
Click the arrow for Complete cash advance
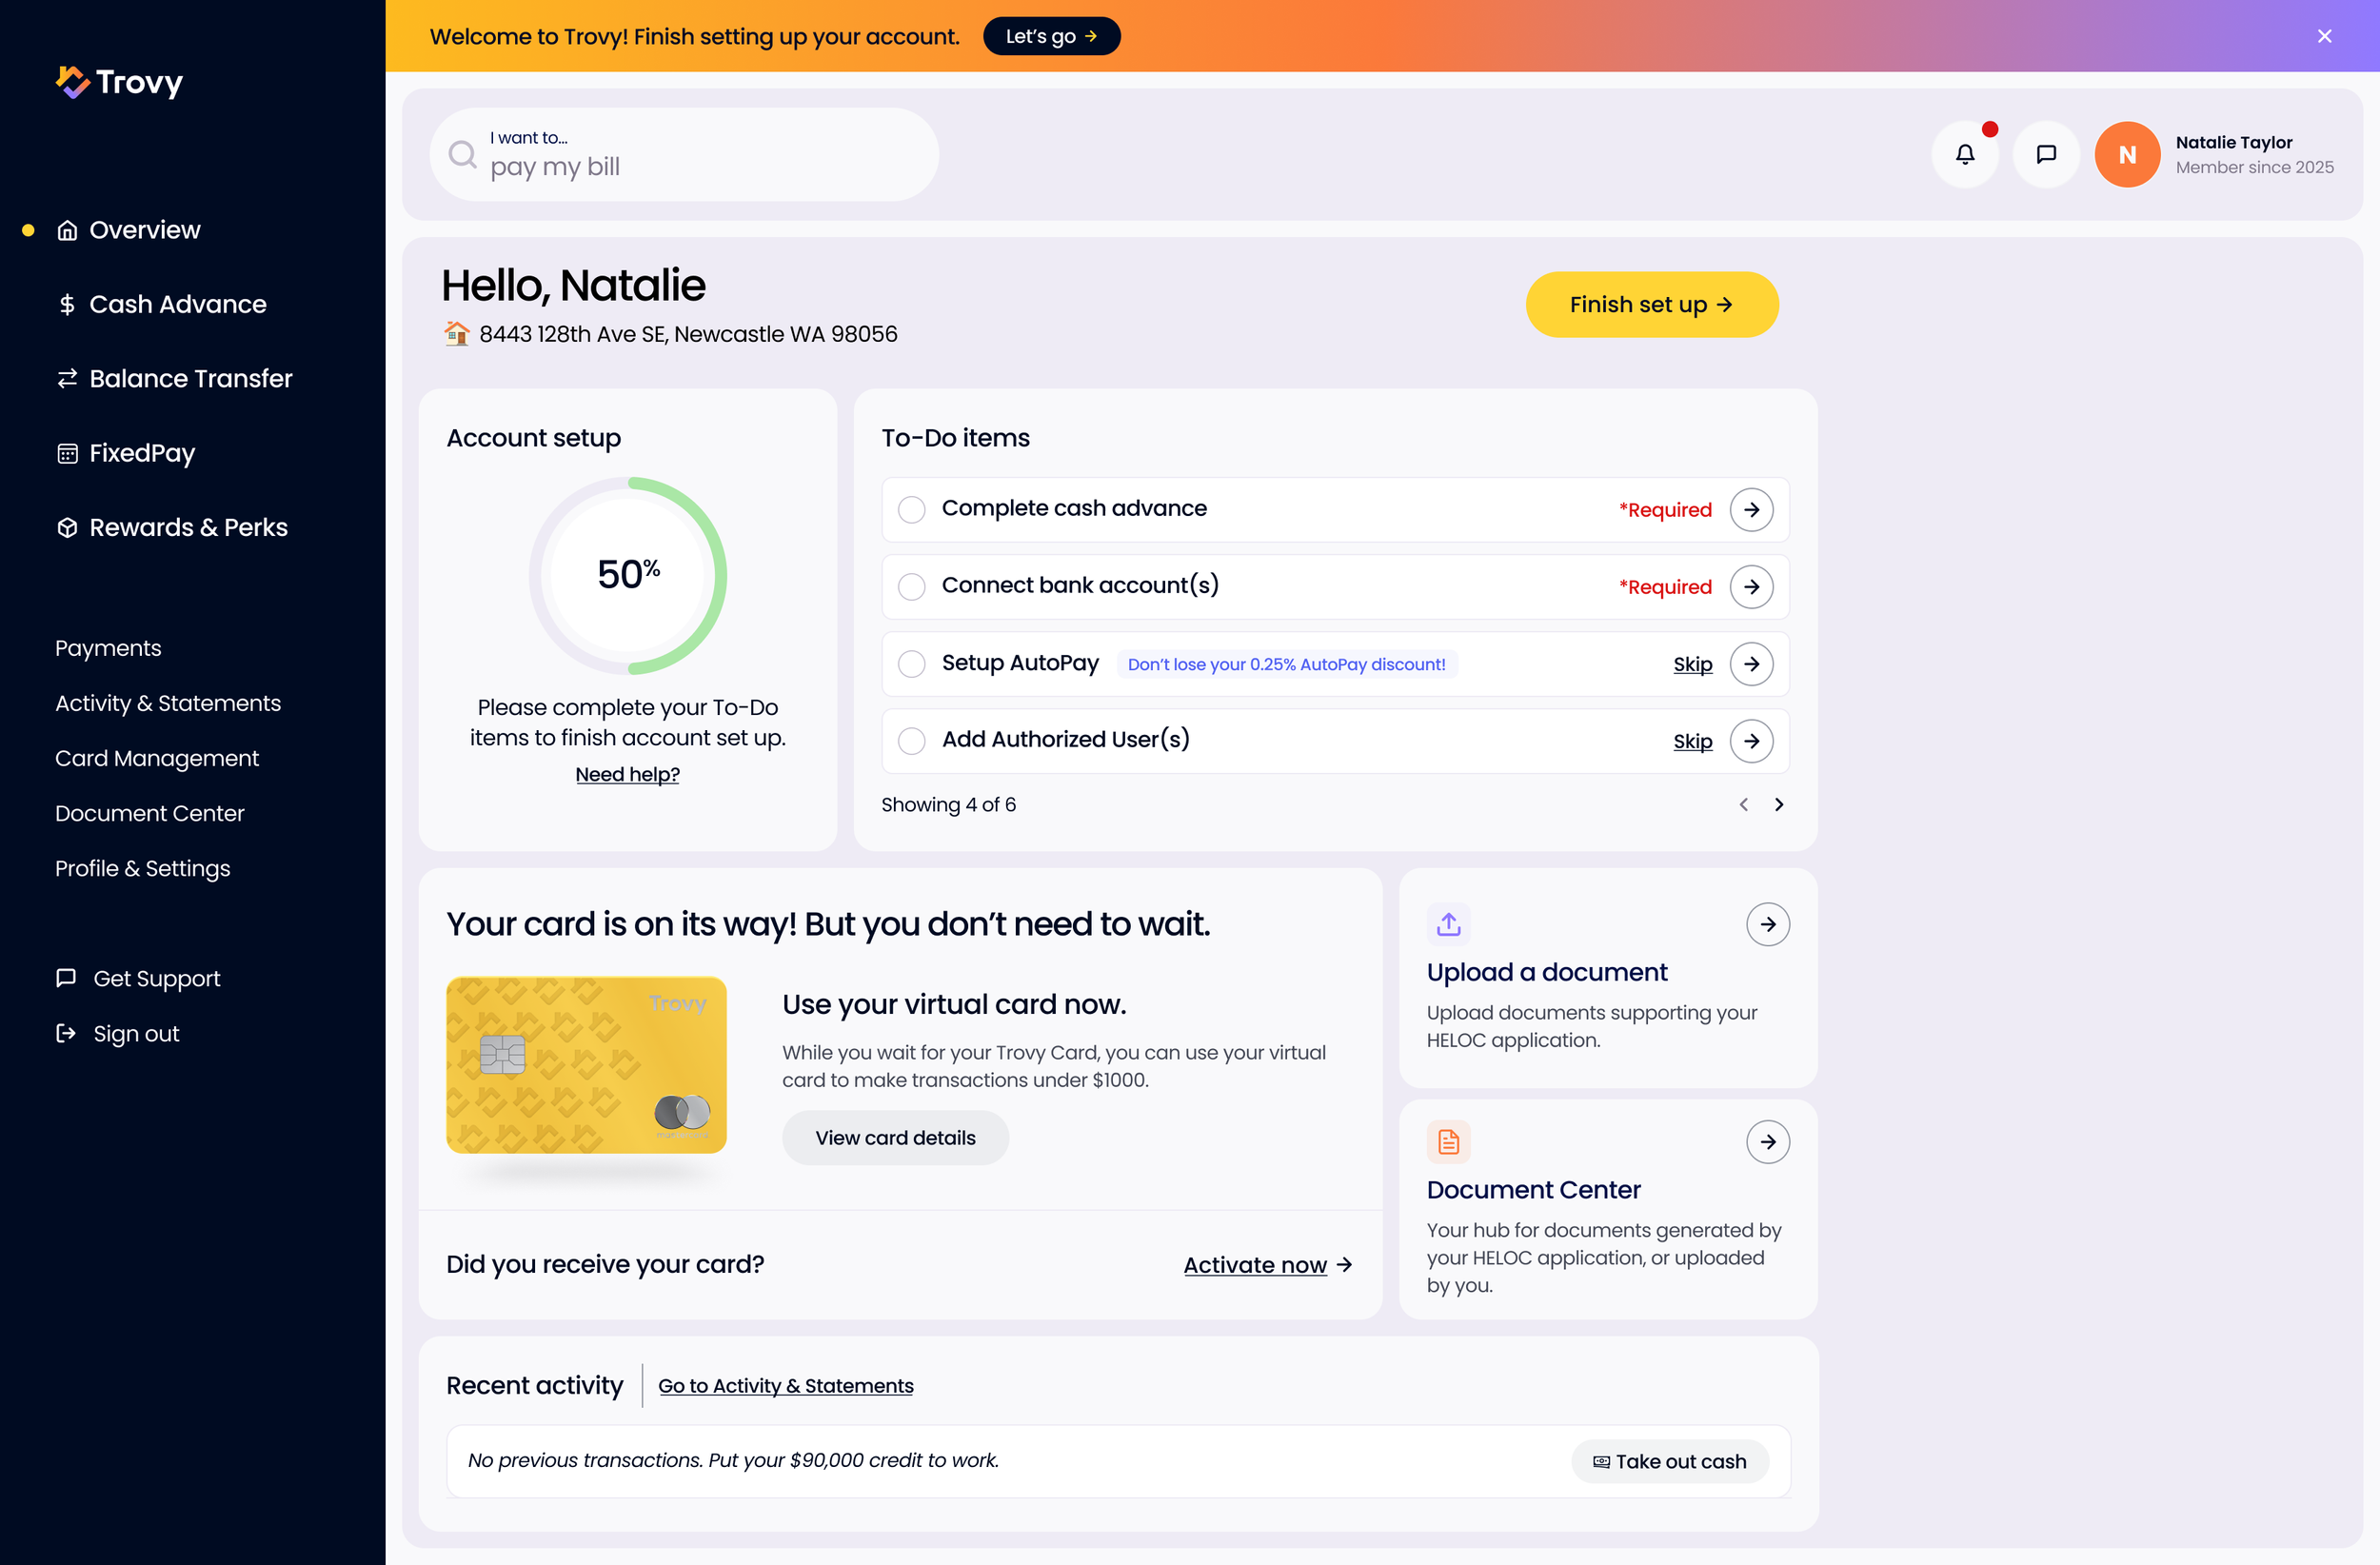click(x=1751, y=509)
